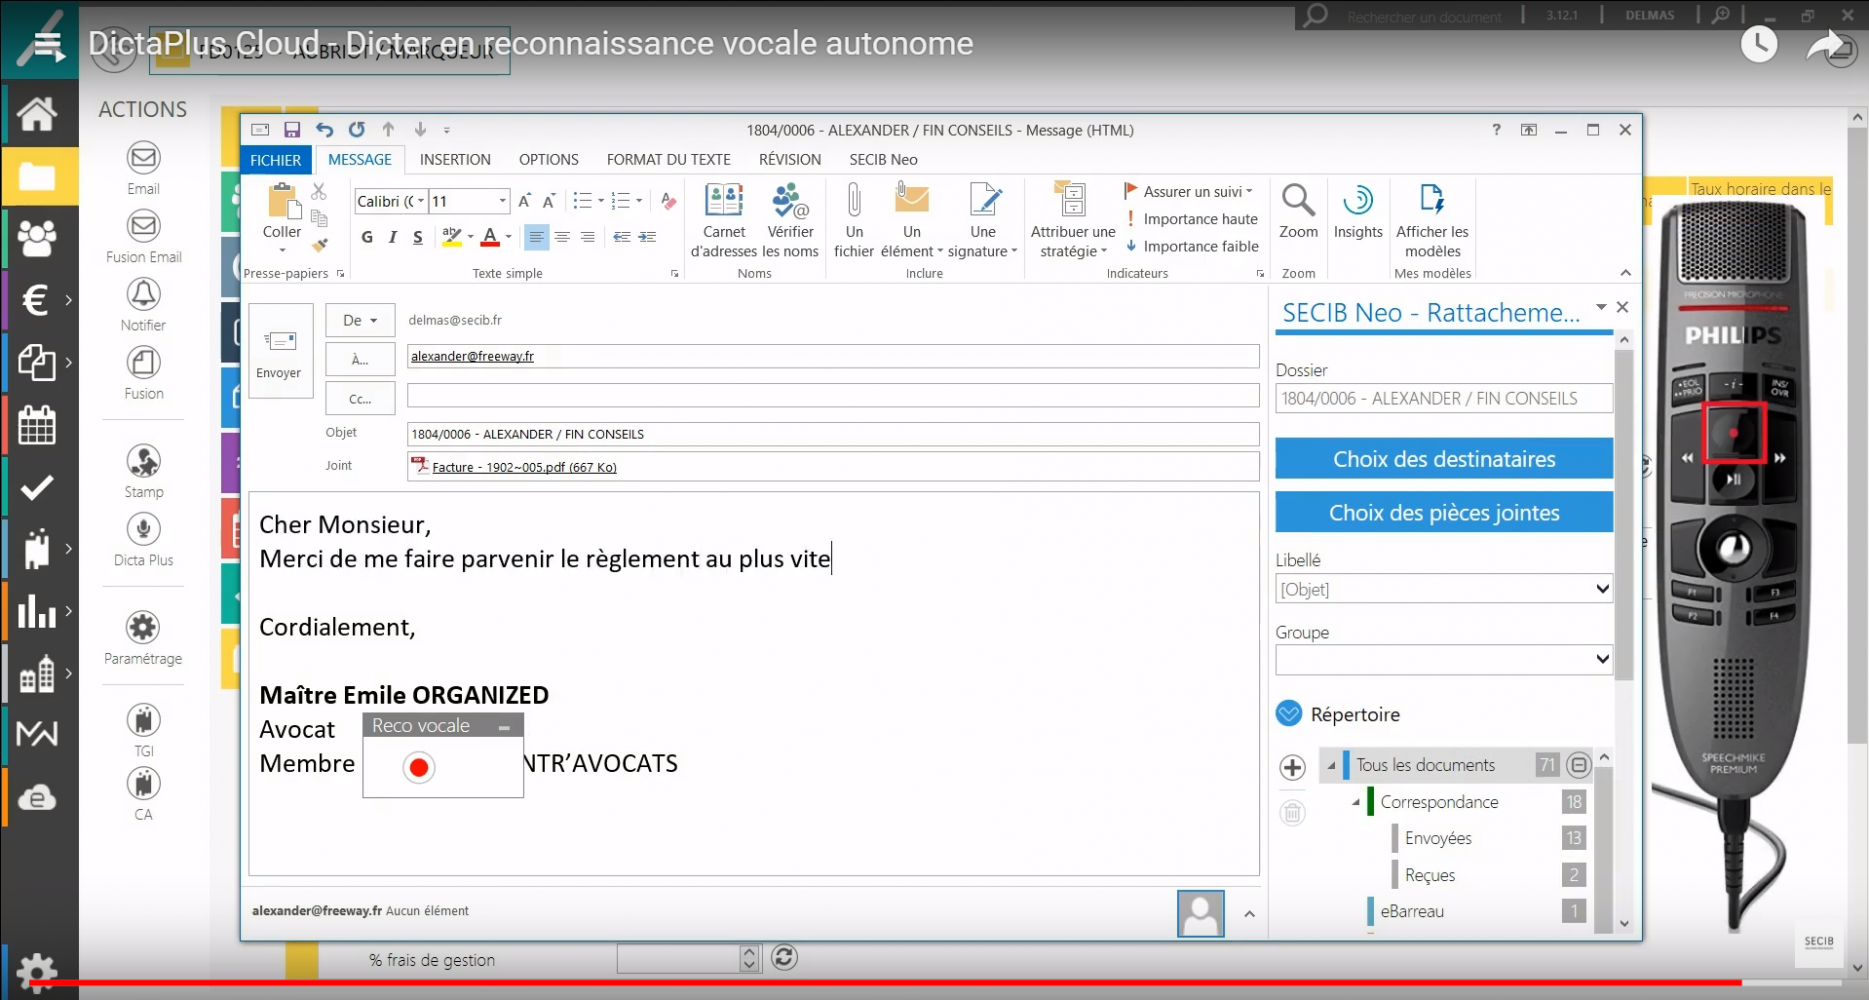Open Fusion Email action
This screenshot has width=1869, height=1000.
[143, 226]
